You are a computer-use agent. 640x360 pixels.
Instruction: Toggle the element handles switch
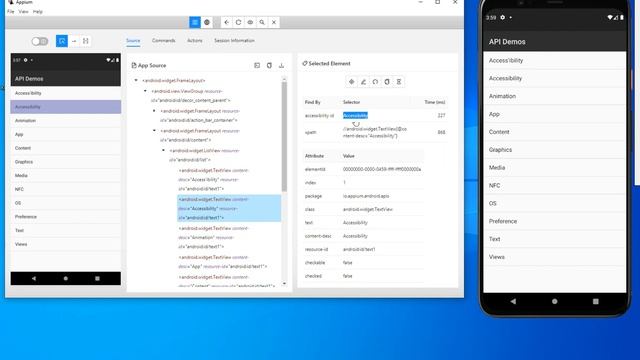[x=40, y=41]
